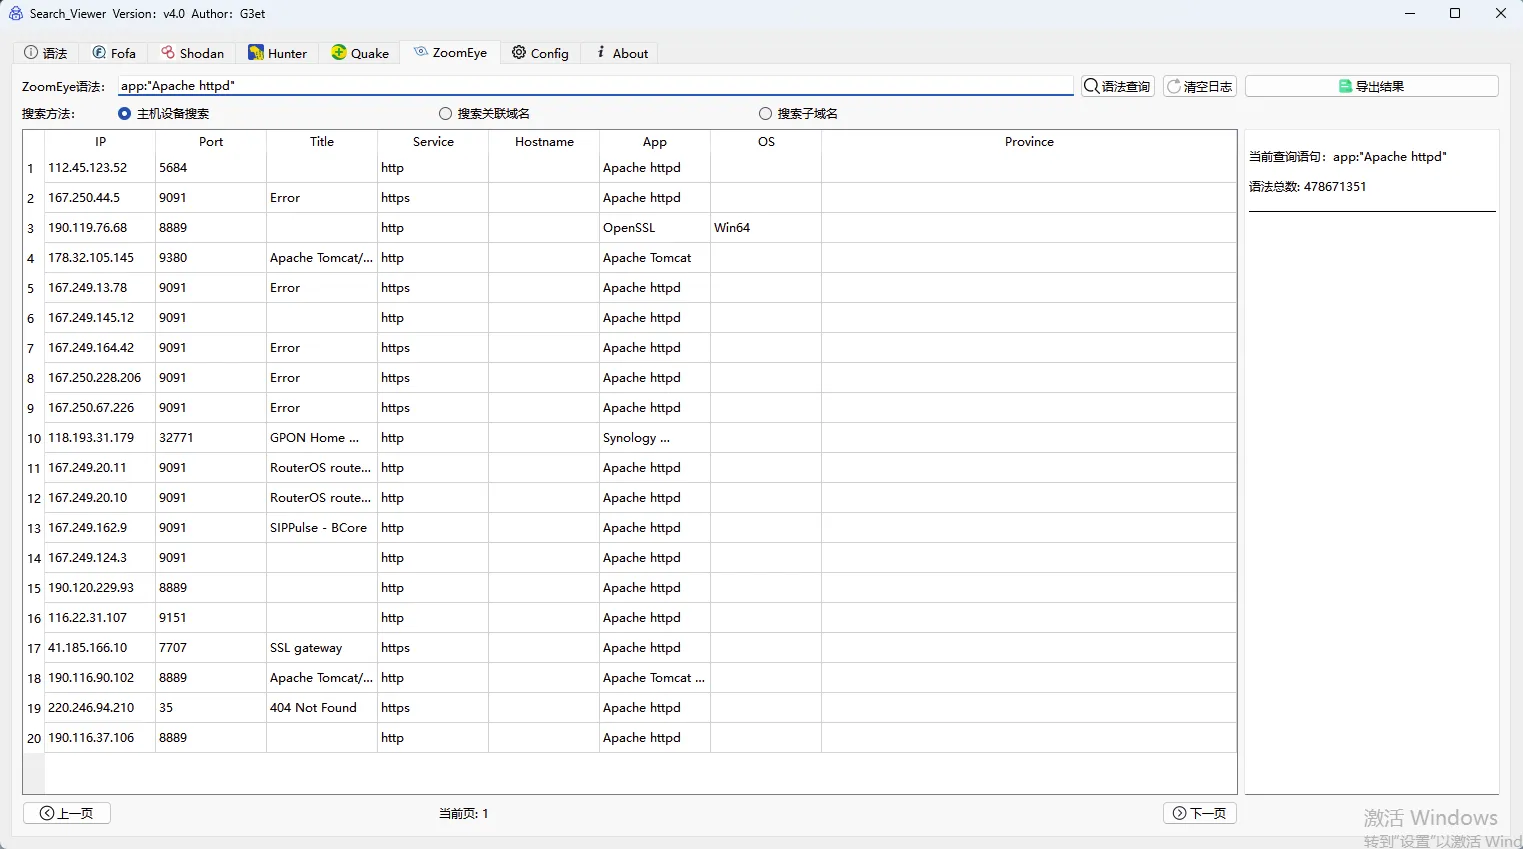The image size is (1523, 849).
Task: Select IP cell 167.249.13.78
Action: [100, 288]
